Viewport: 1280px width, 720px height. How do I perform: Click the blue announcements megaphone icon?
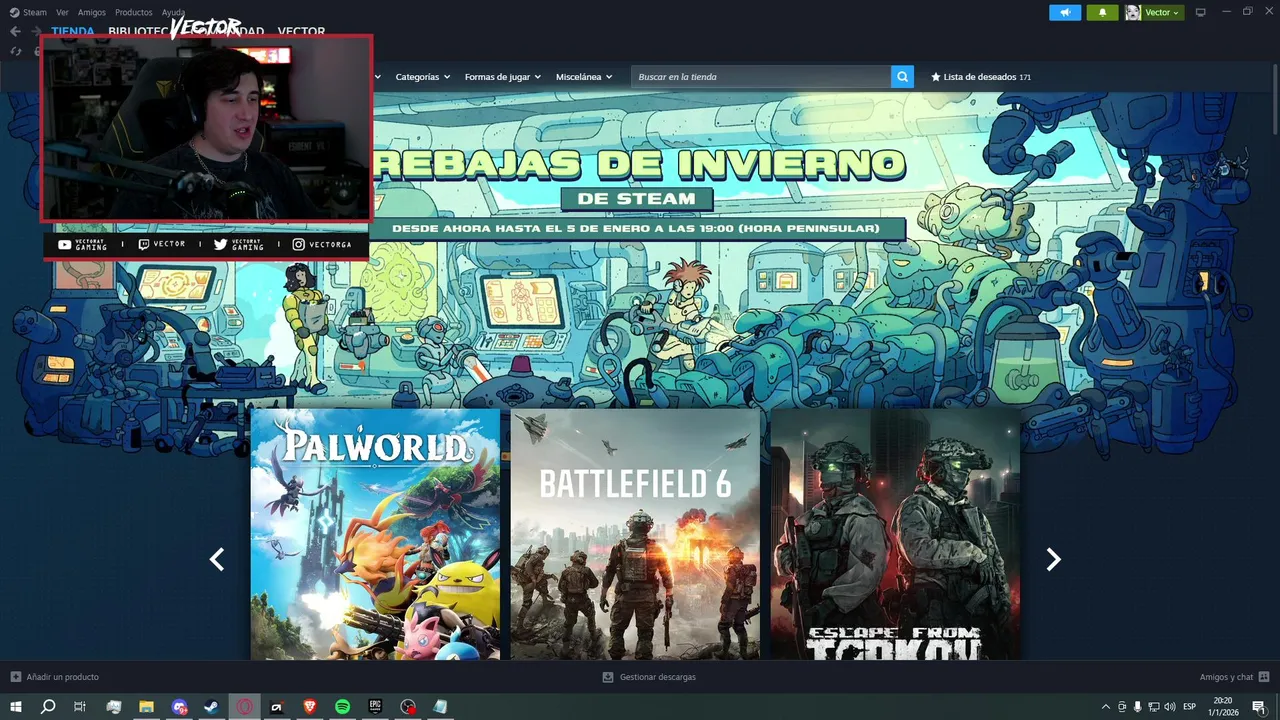point(1065,12)
